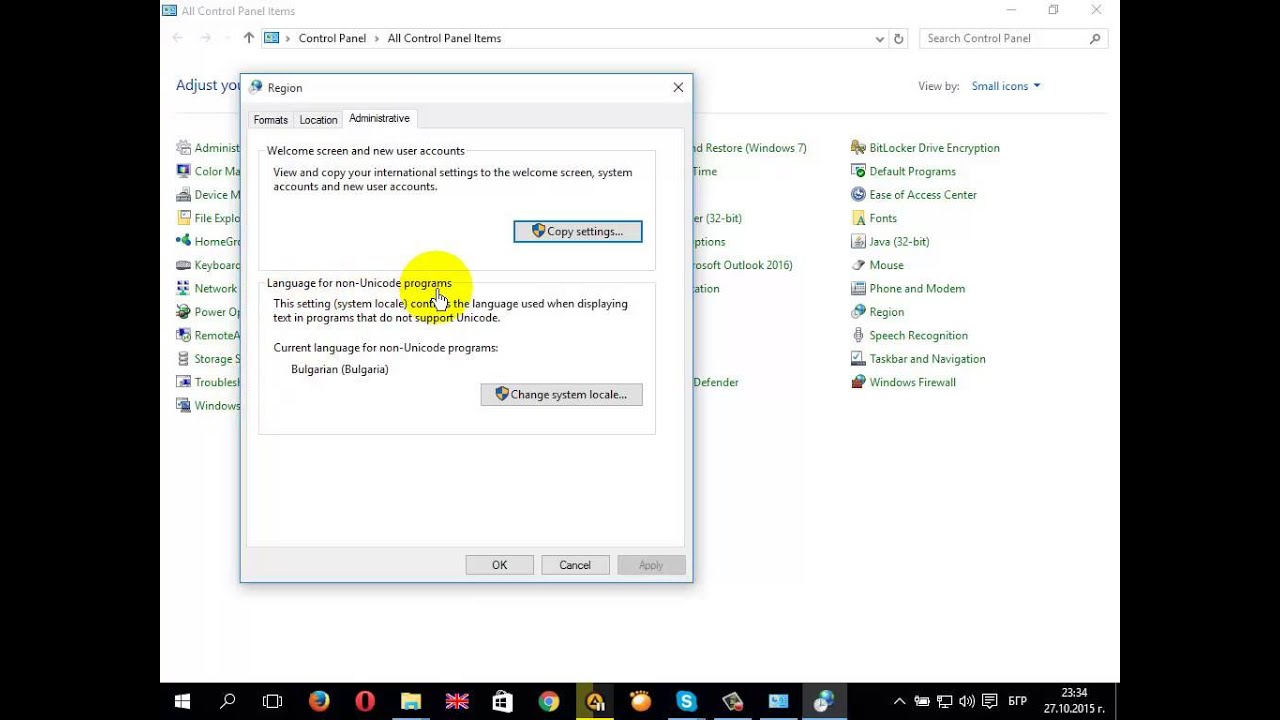Open Change system locale dialog
Image resolution: width=1280 pixels, height=720 pixels.
pos(561,394)
